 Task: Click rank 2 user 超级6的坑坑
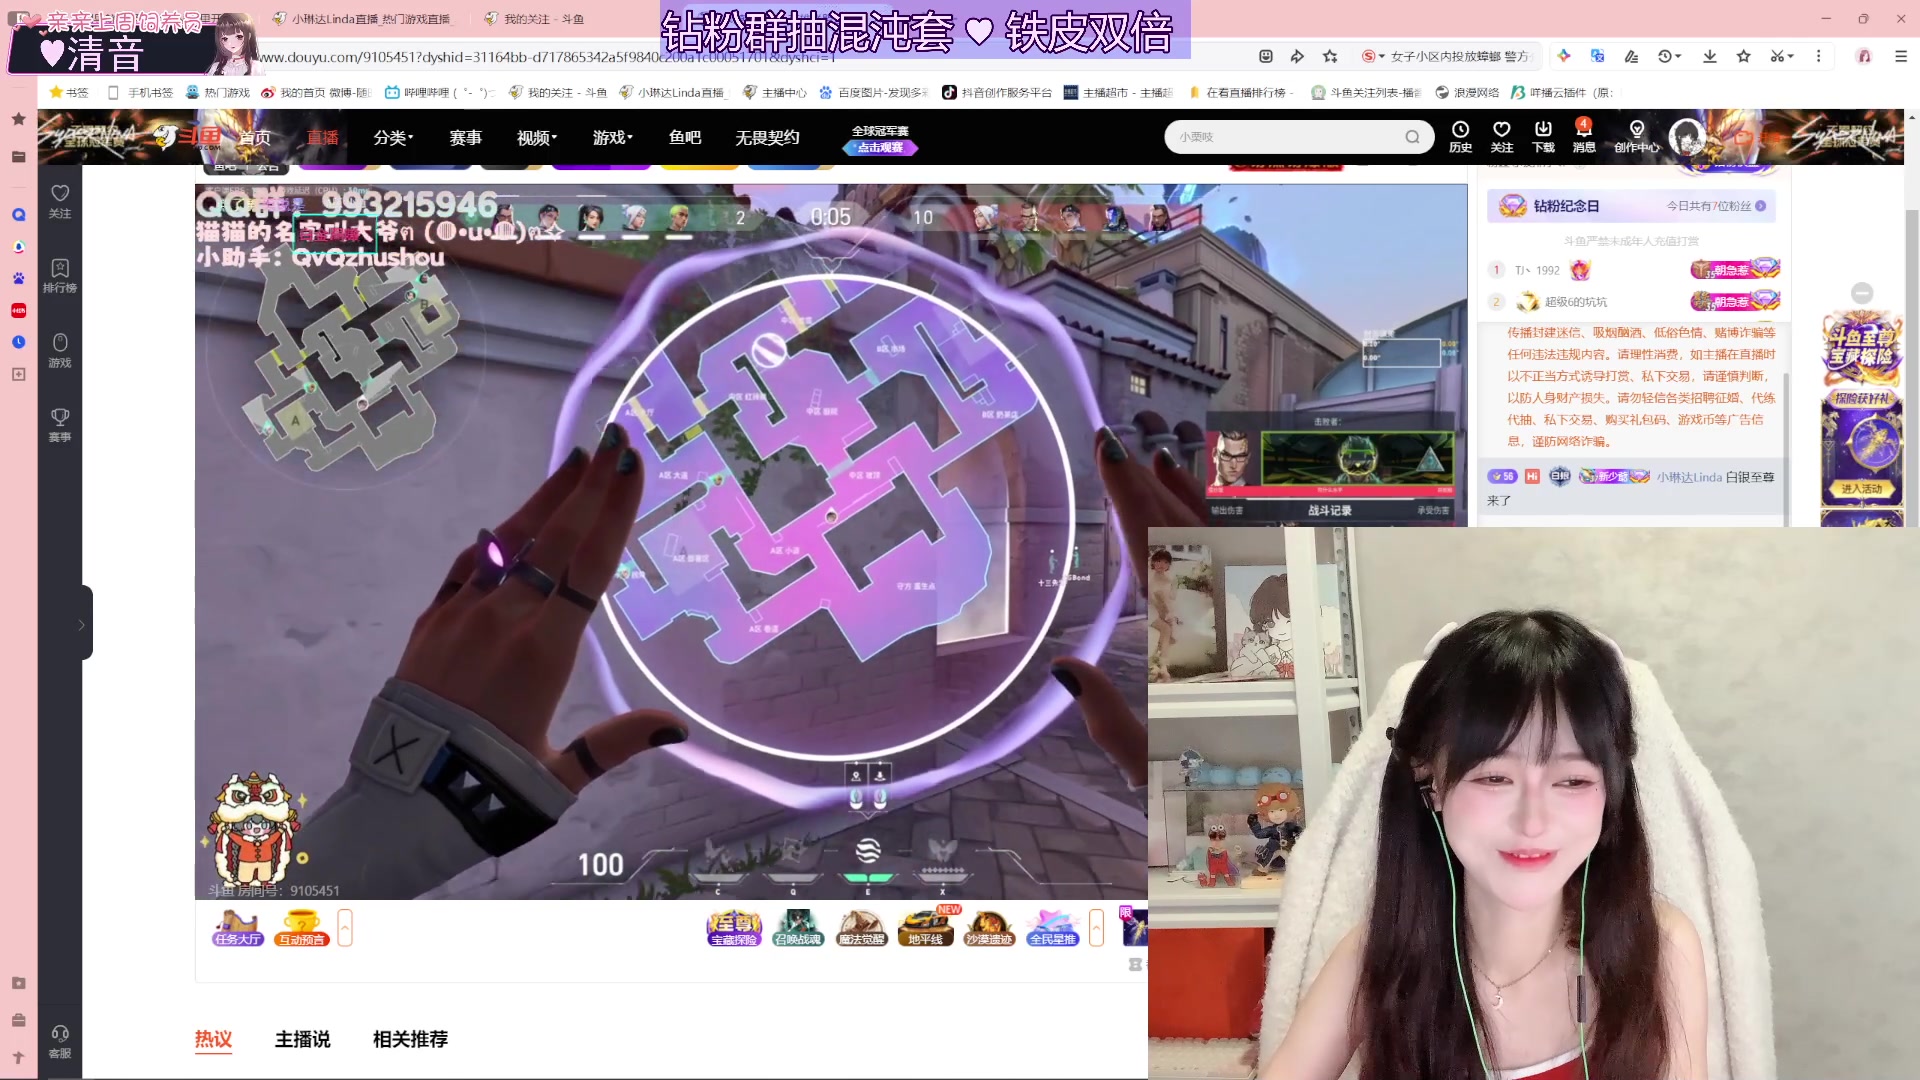pos(1575,302)
